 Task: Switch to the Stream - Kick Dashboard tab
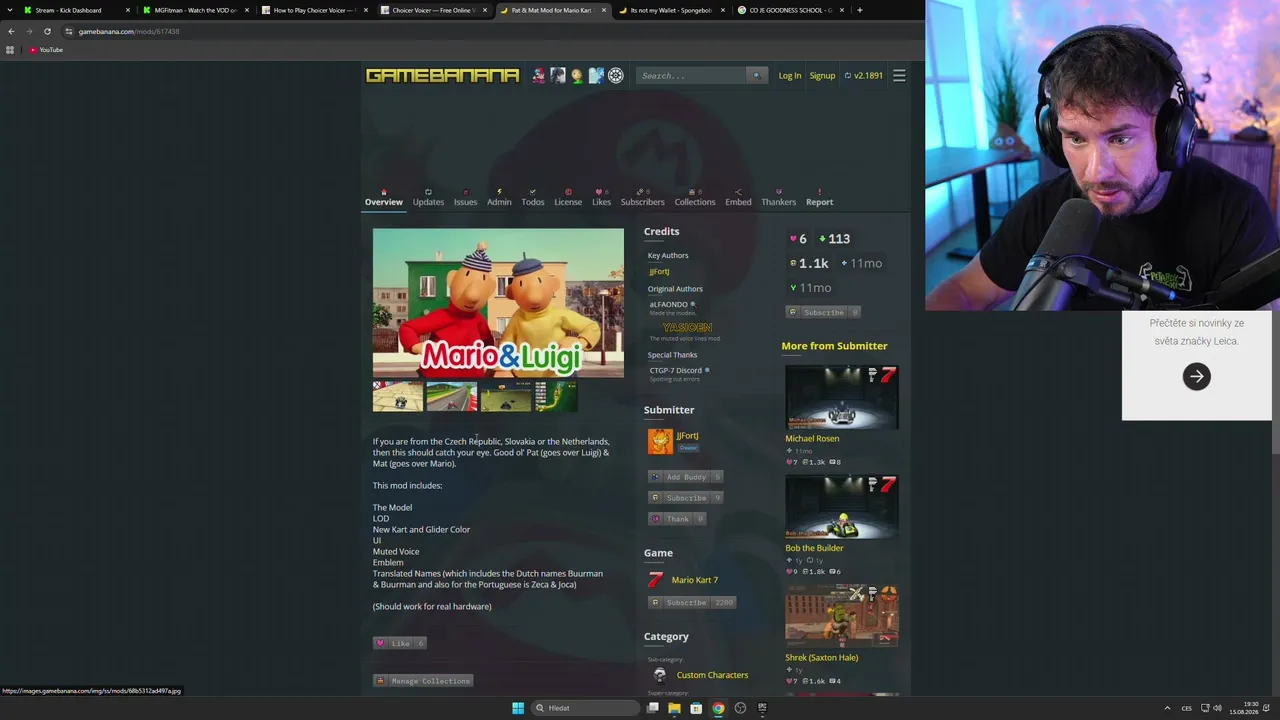77,10
